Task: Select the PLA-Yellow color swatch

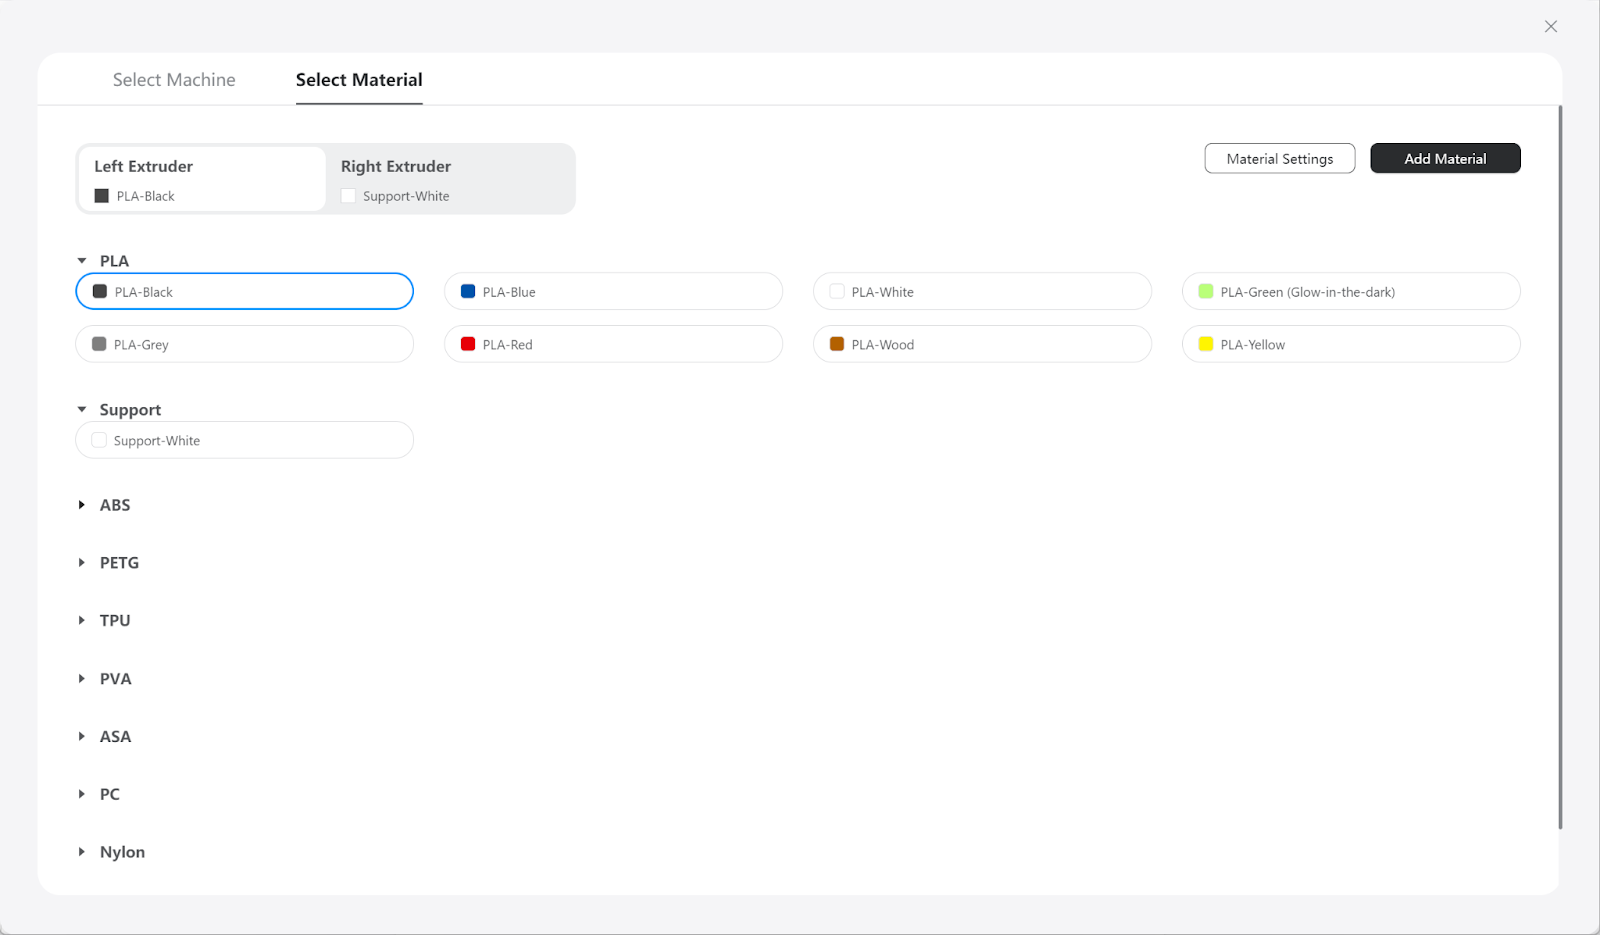Action: click(x=1206, y=345)
